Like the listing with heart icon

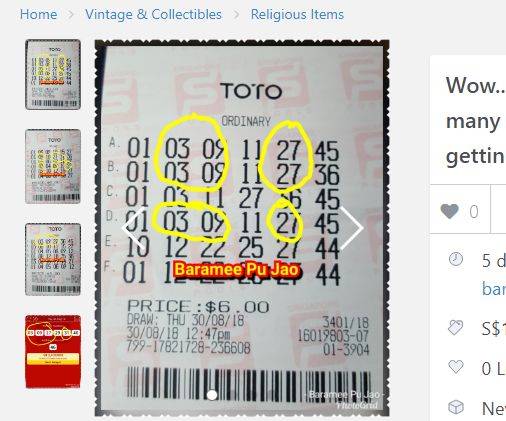[x=449, y=211]
